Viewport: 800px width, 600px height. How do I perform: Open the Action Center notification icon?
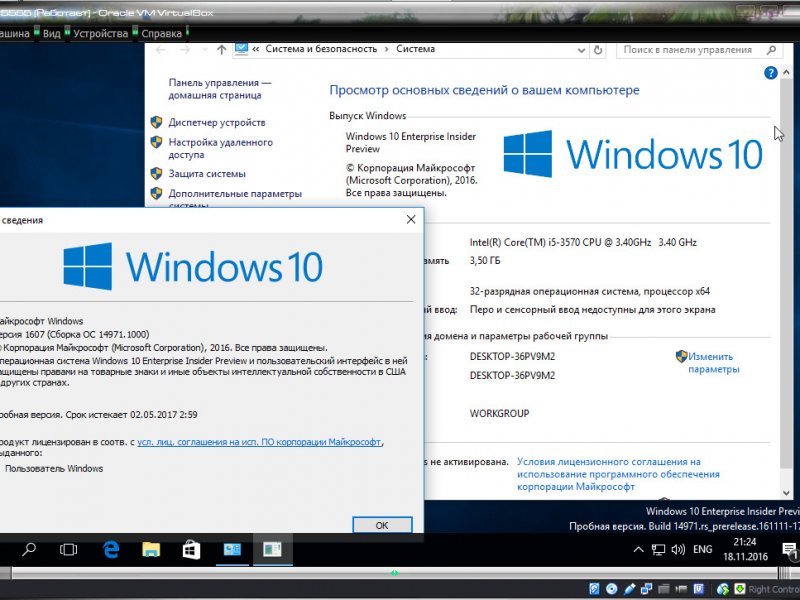790,549
